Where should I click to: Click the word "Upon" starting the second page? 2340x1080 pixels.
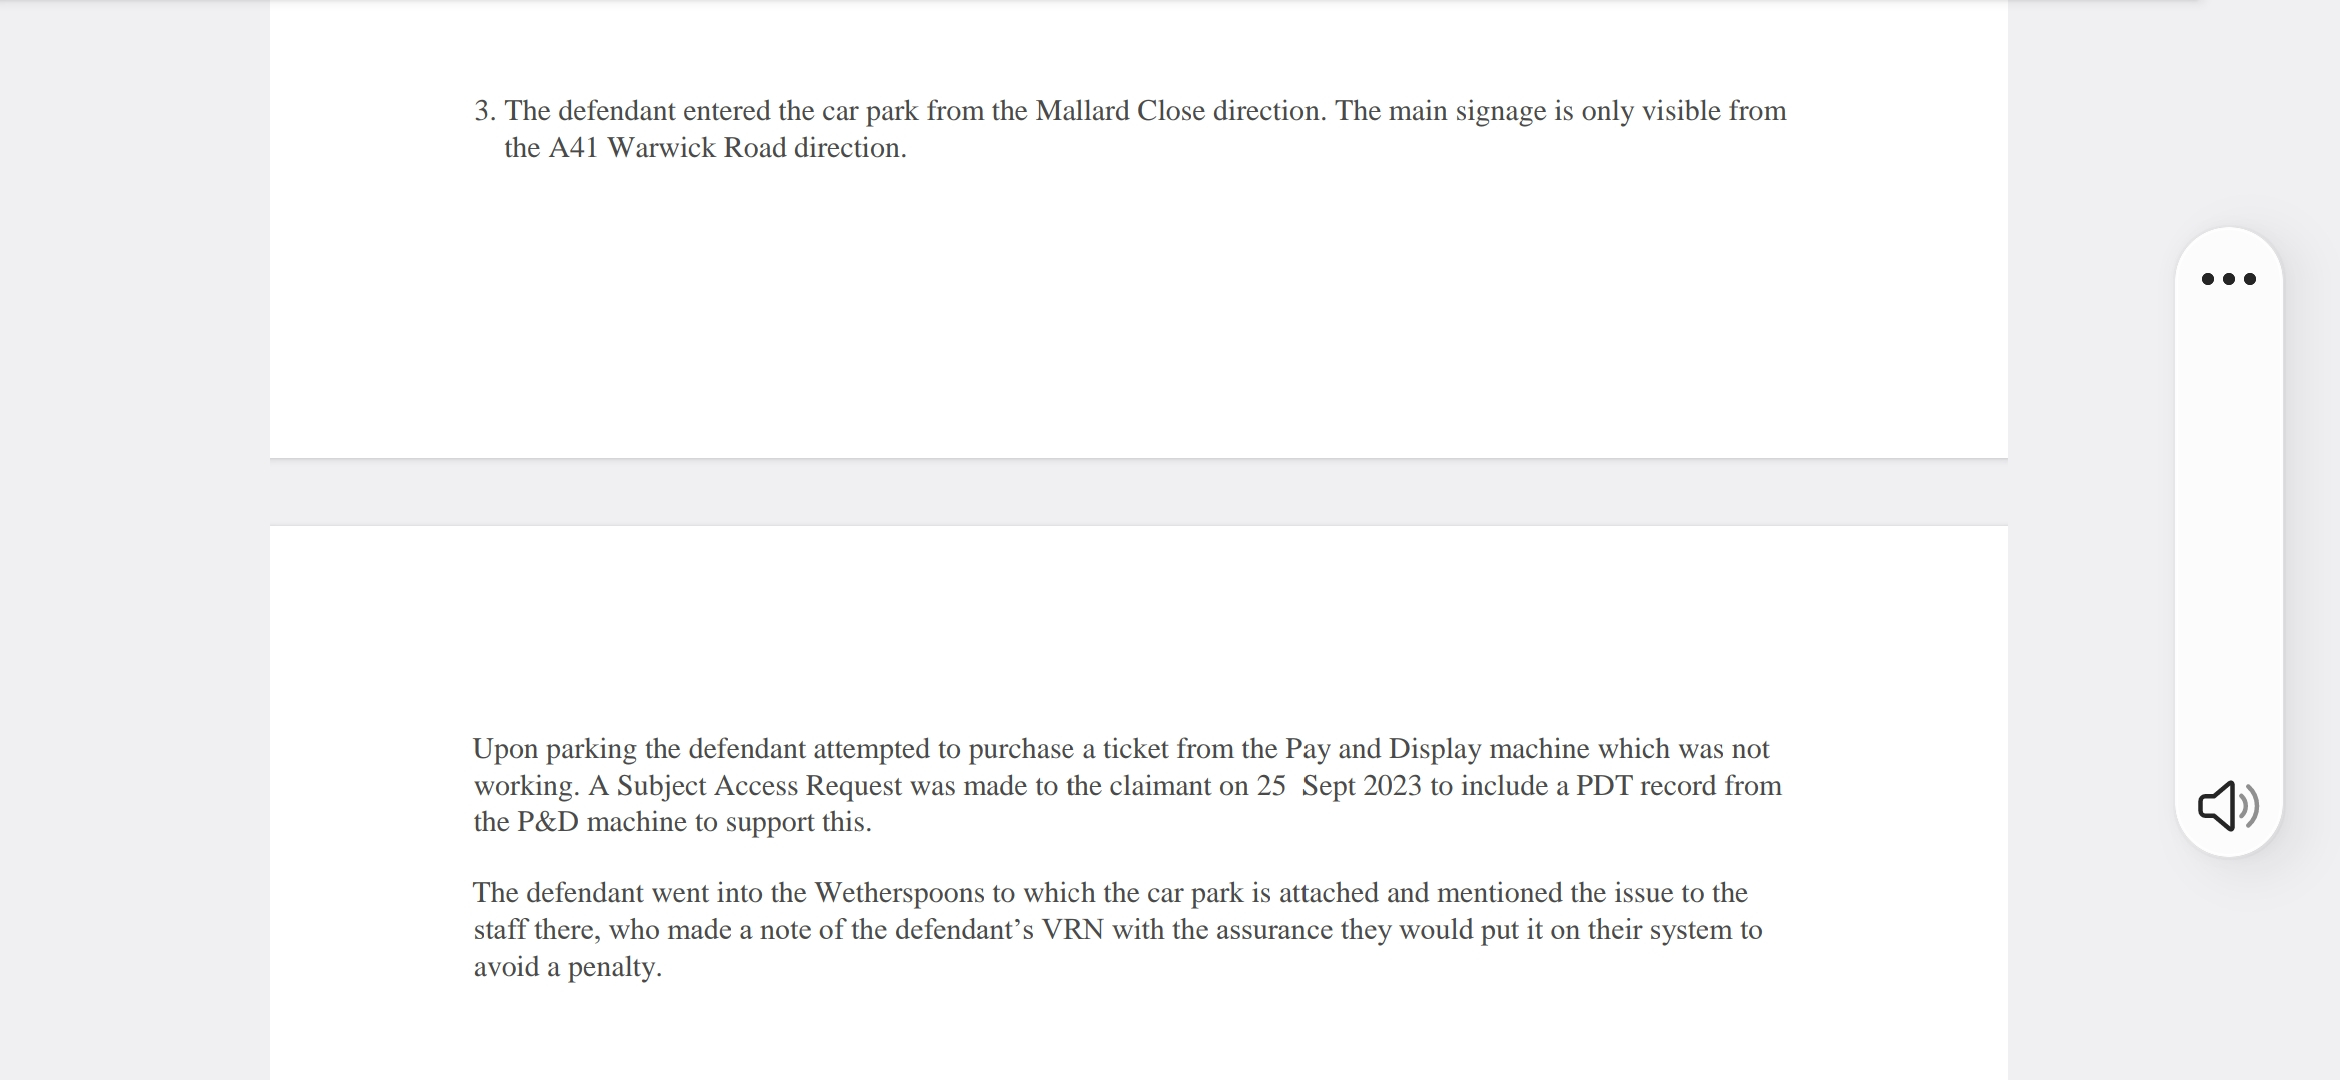(x=505, y=749)
